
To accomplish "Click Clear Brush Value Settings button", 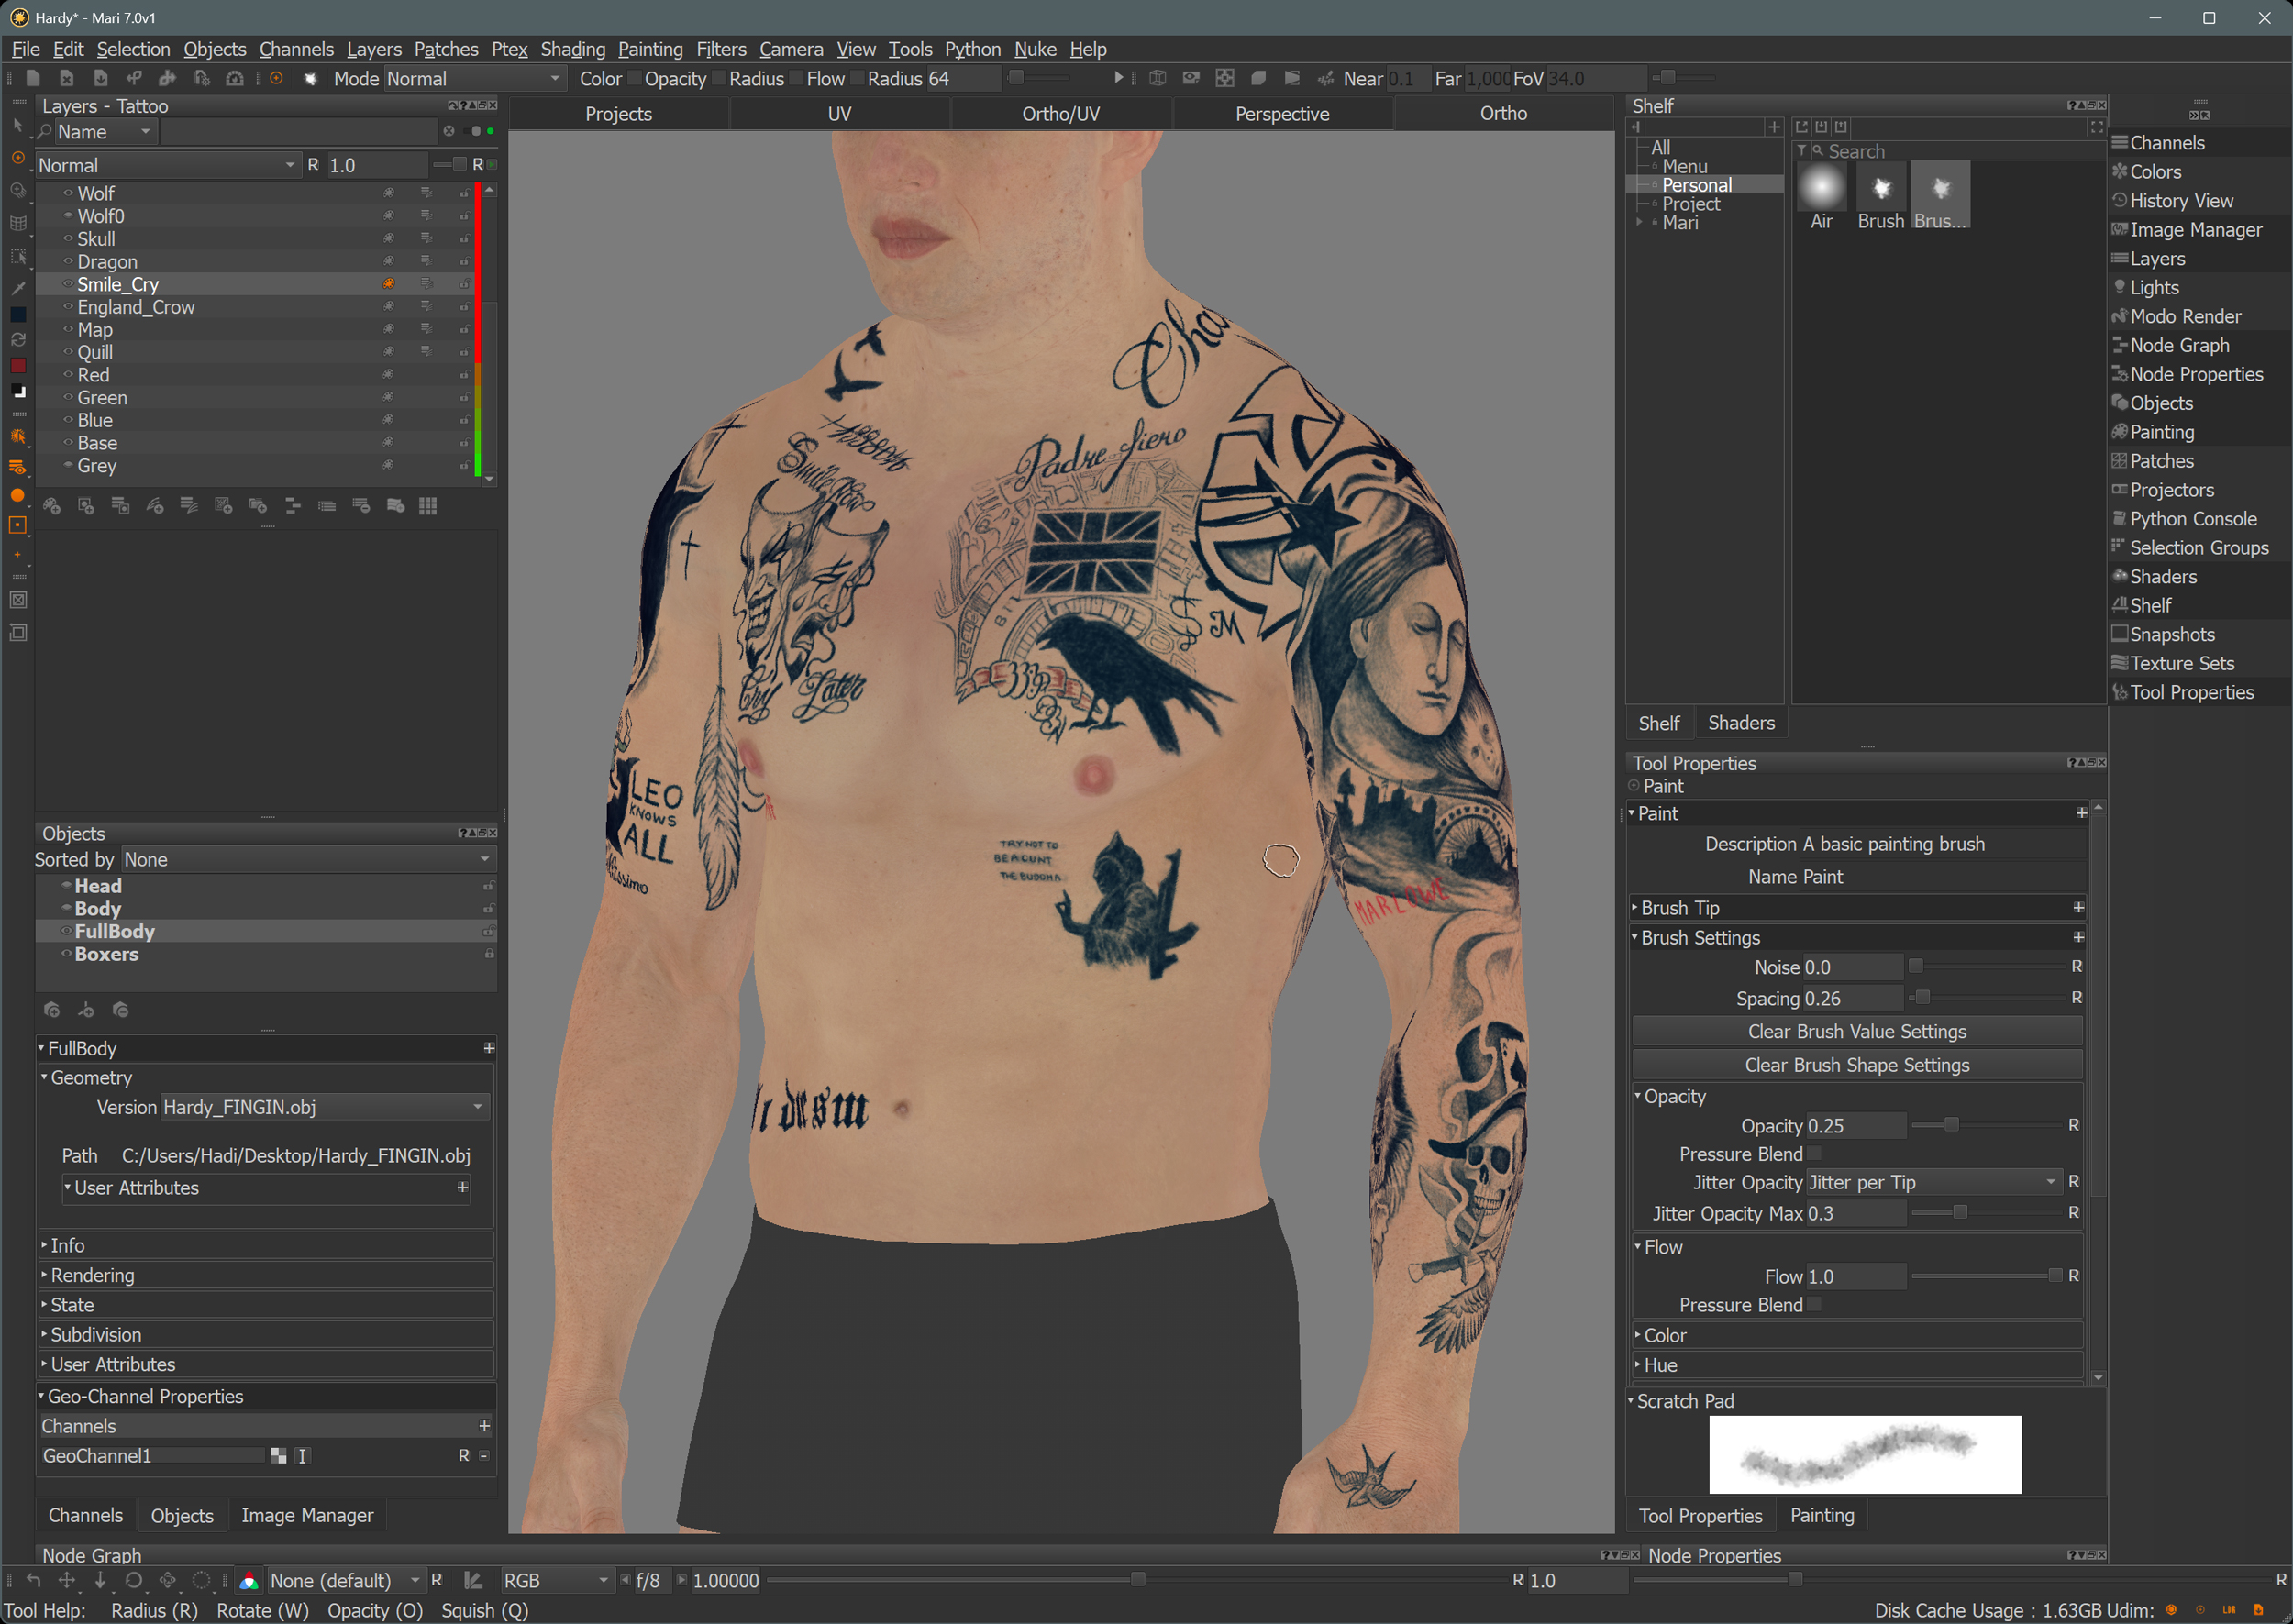I will tap(1856, 1031).
